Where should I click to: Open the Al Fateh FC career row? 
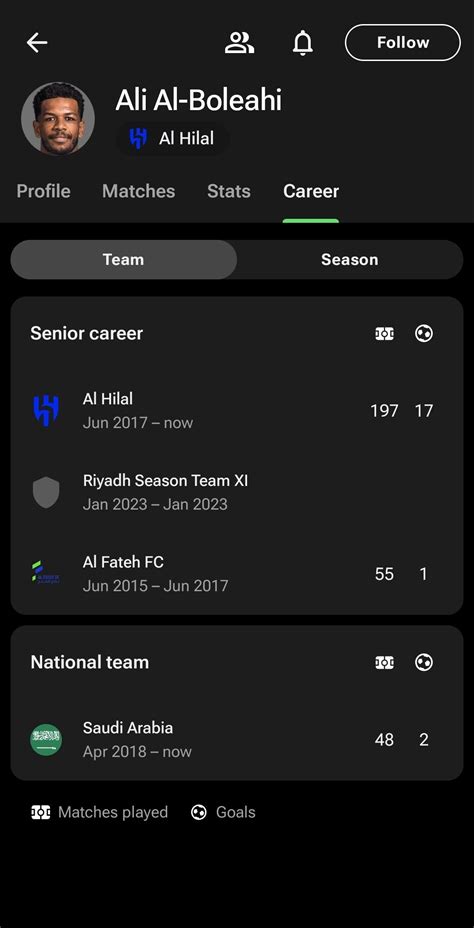tap(237, 573)
